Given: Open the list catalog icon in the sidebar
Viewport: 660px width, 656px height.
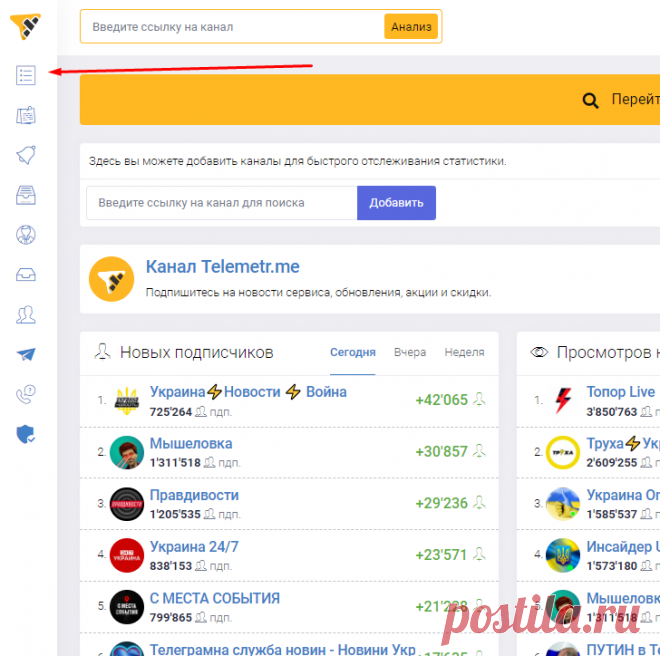Looking at the screenshot, I should (x=26, y=75).
